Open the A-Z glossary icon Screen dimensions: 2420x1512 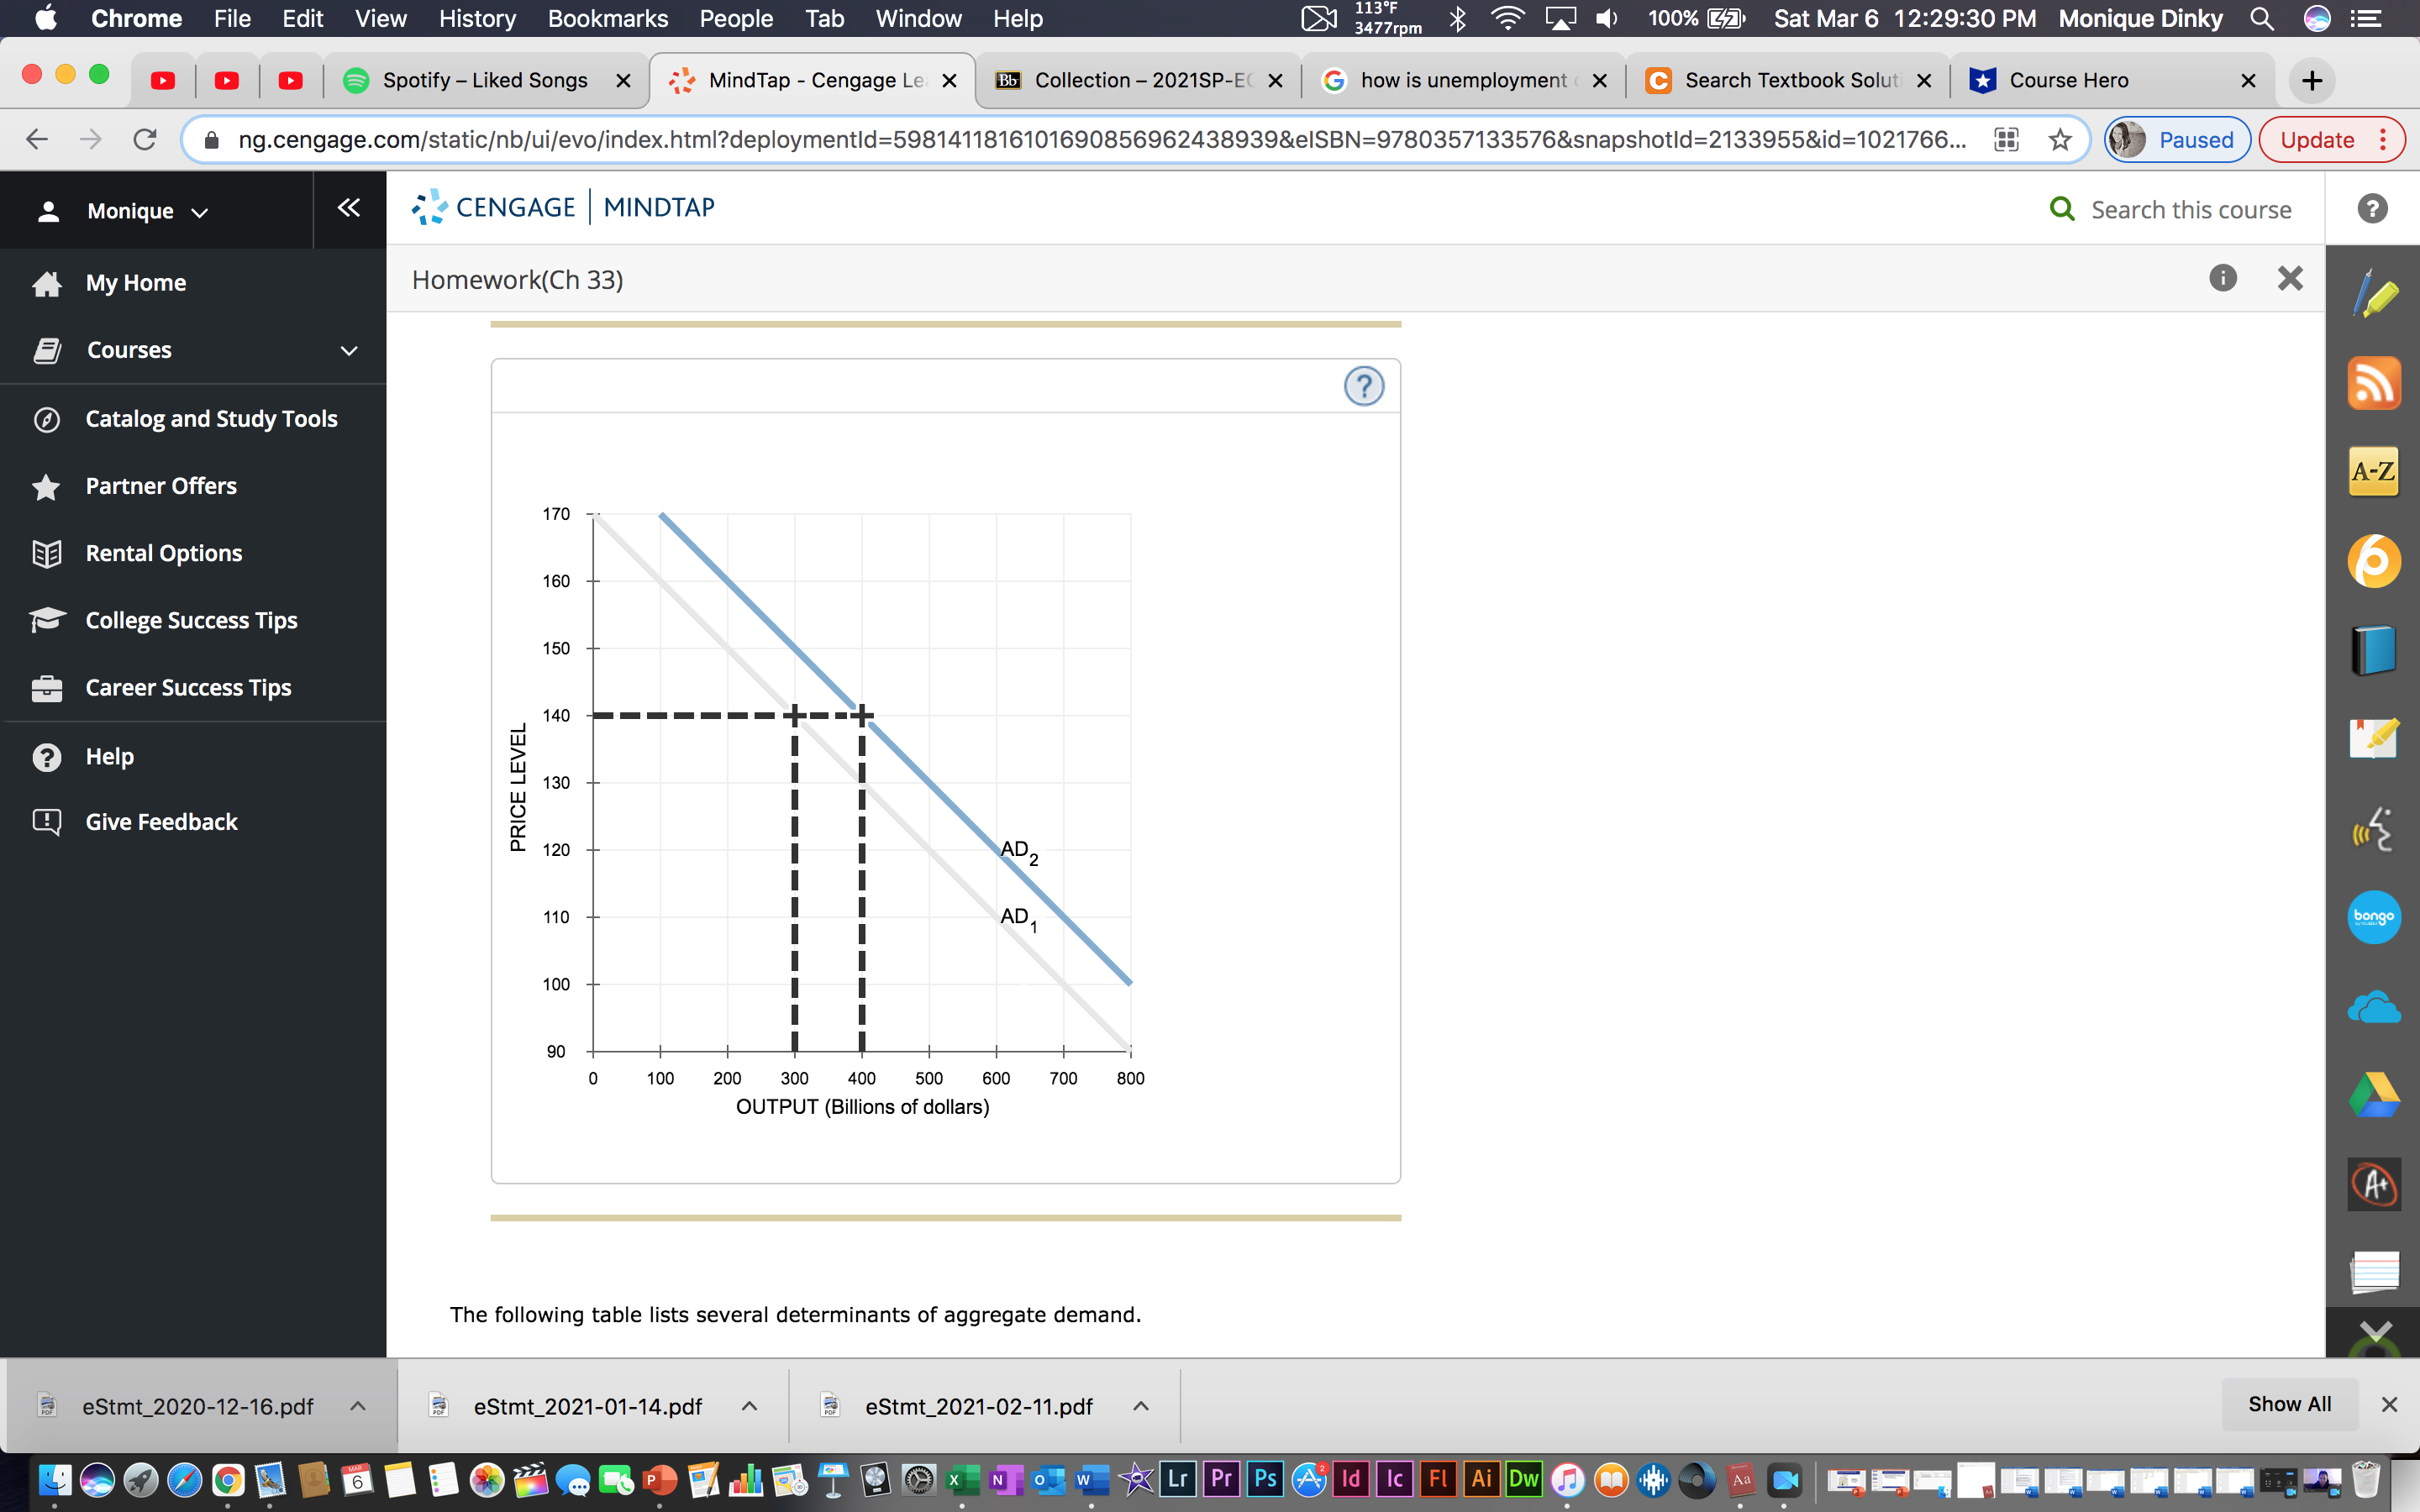point(2373,471)
